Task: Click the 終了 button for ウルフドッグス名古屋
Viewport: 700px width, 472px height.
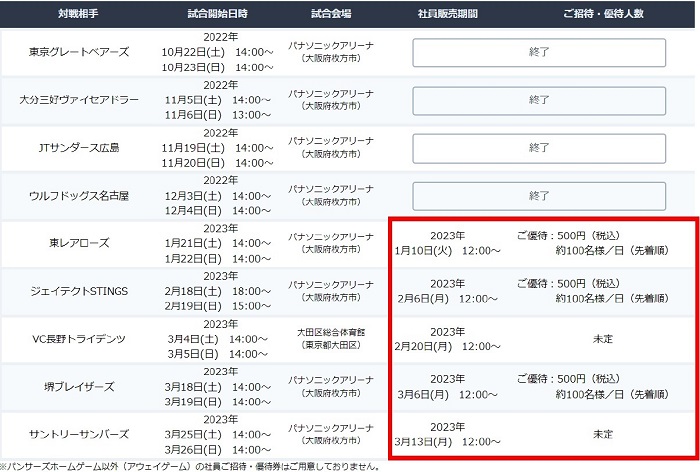Action: [539, 196]
